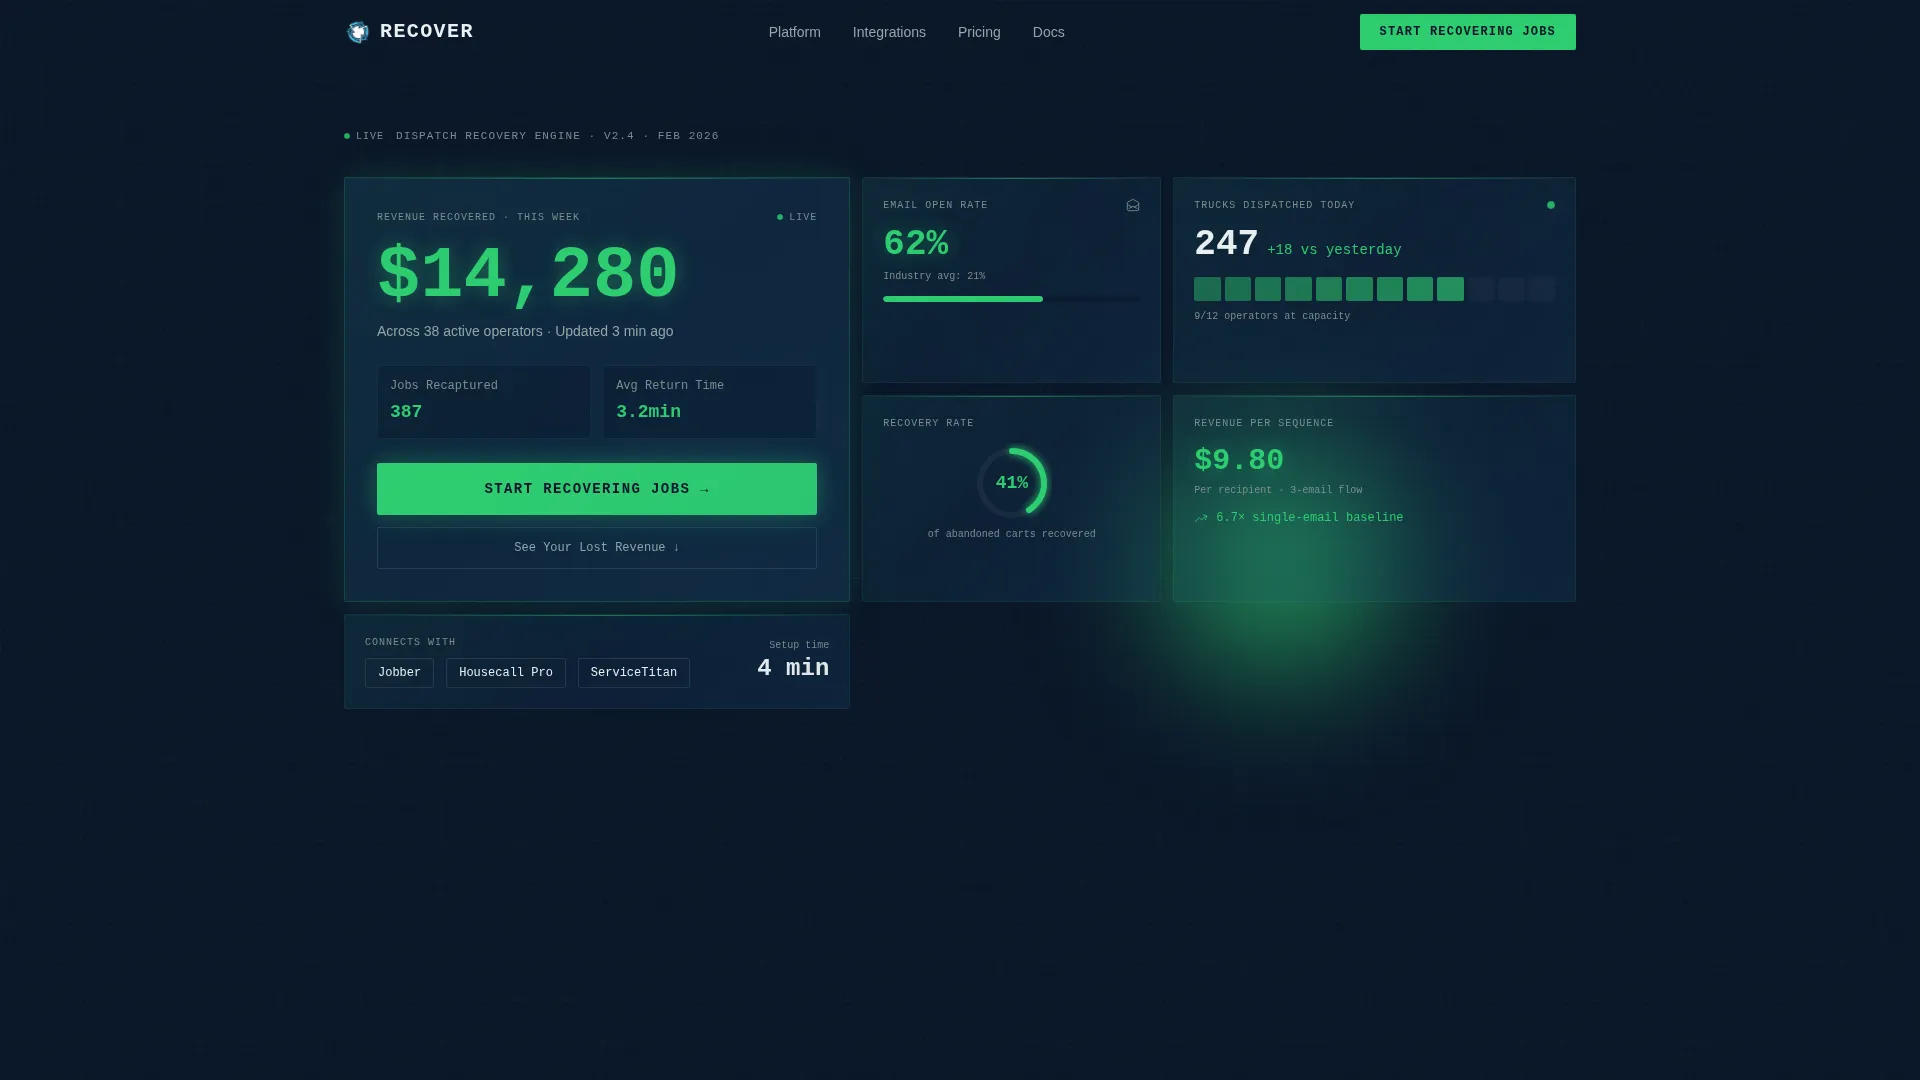This screenshot has width=1920, height=1080.
Task: Click '9/12 operators at capacity' text
Action: [1272, 316]
